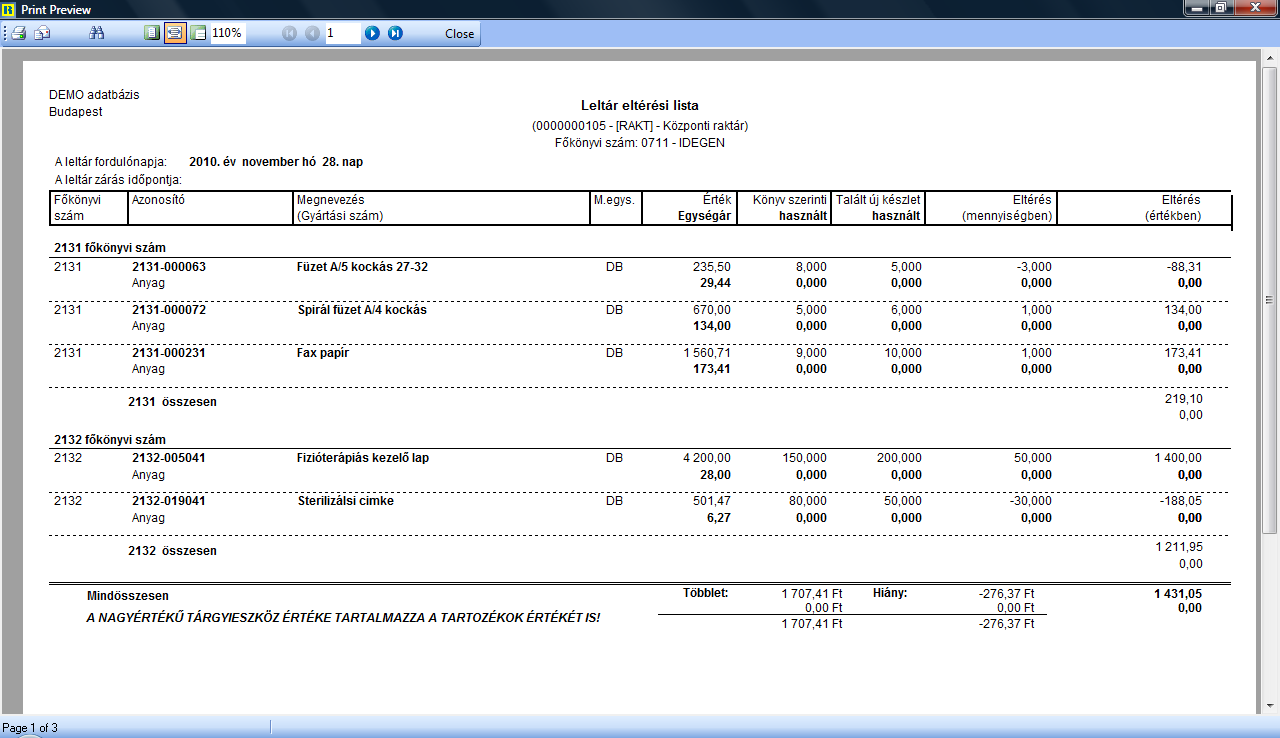Click identifier '2132-019041'

coord(169,501)
